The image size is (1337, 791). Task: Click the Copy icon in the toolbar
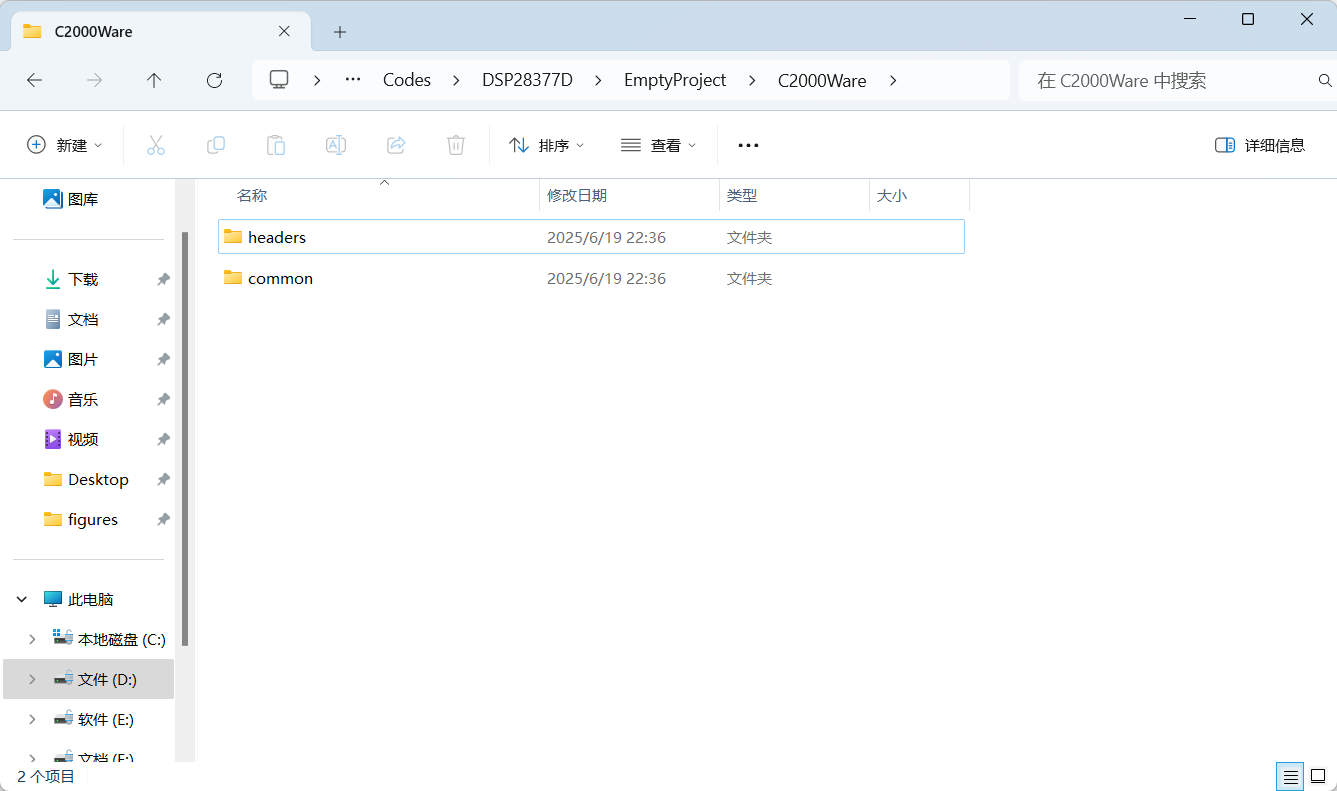pyautogui.click(x=216, y=144)
